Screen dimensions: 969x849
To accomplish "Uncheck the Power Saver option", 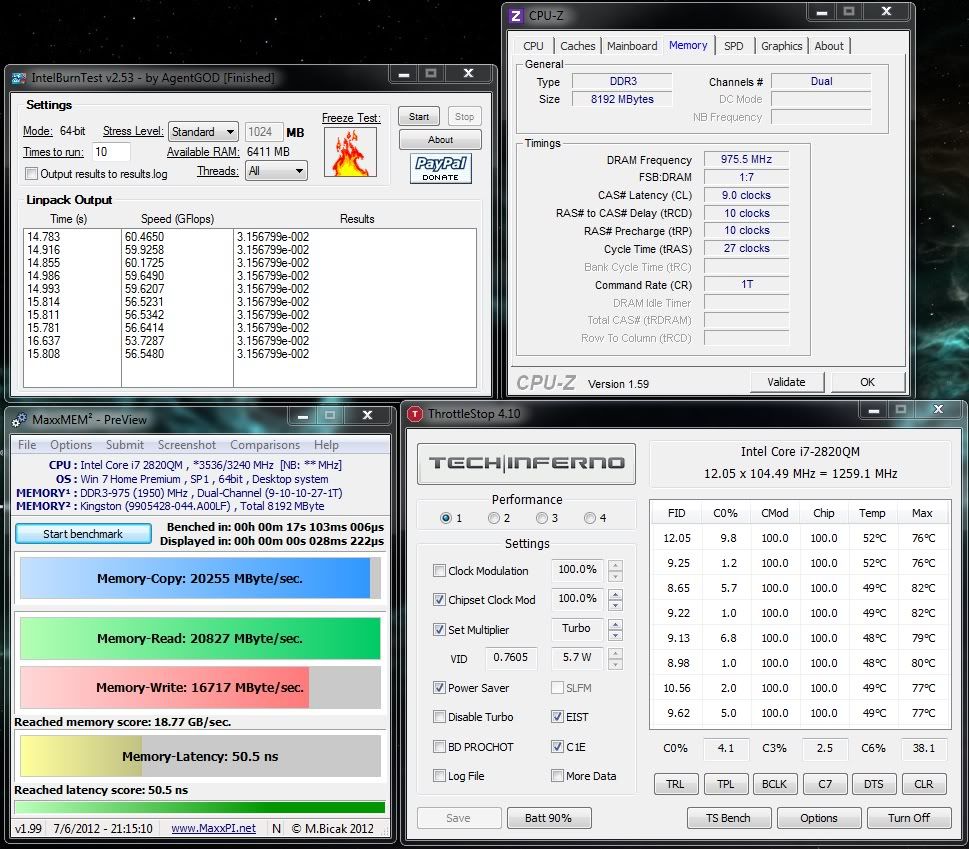I will click(x=439, y=688).
